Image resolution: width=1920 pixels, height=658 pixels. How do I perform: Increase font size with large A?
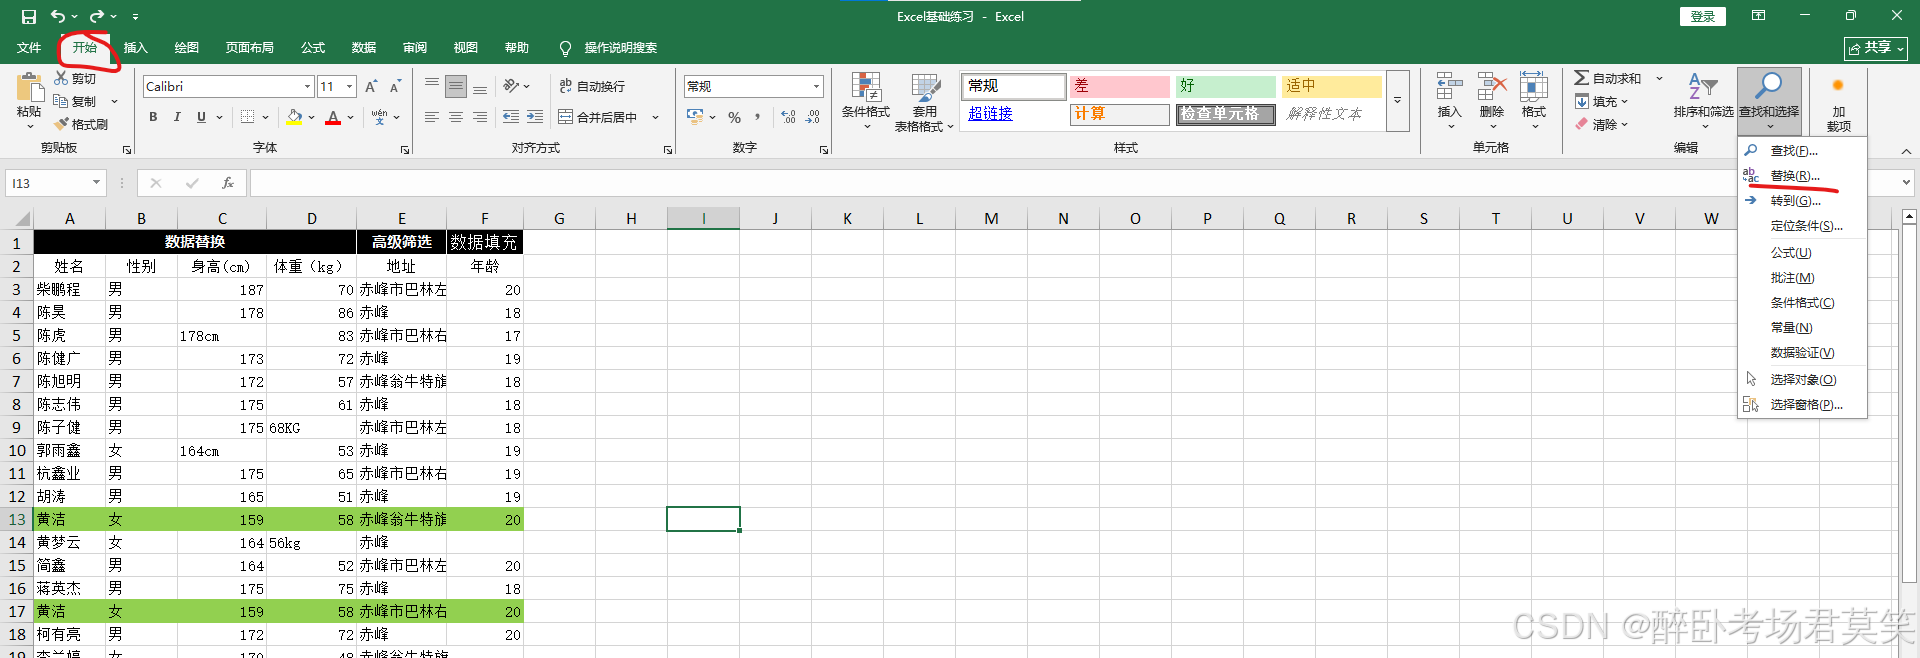[x=371, y=86]
